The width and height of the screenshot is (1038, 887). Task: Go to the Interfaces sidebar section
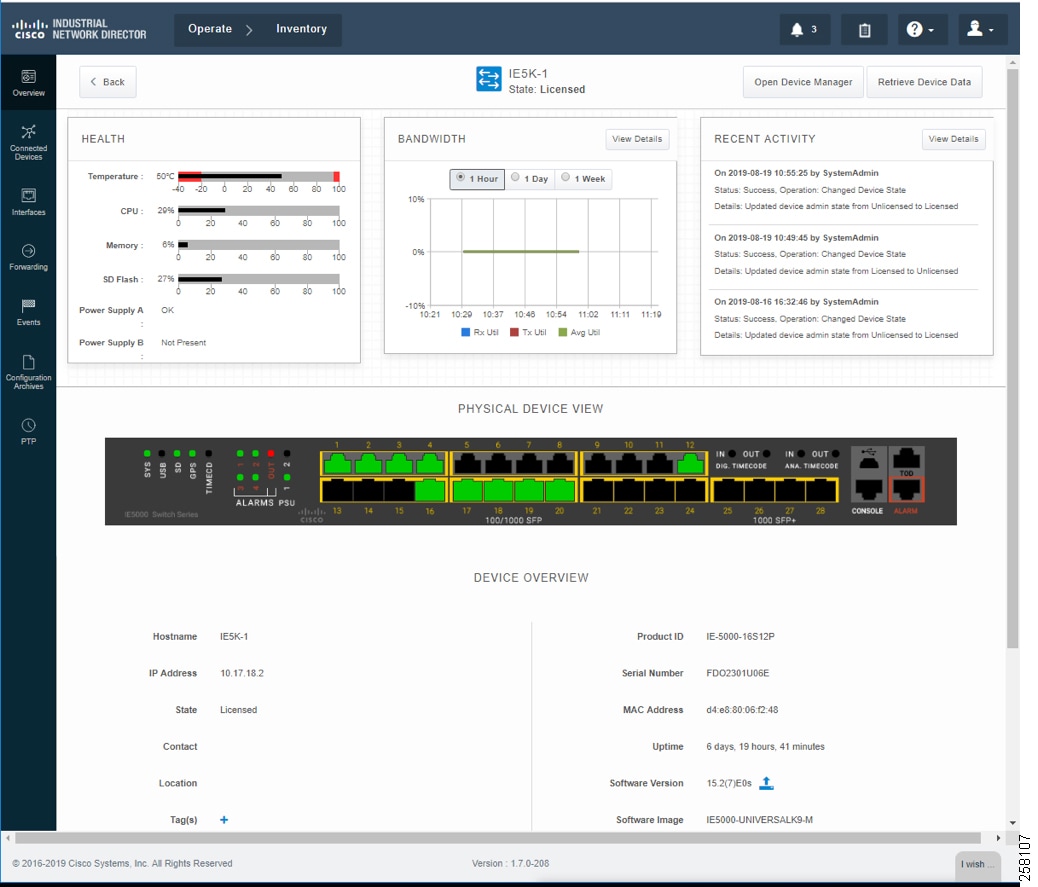tap(28, 202)
